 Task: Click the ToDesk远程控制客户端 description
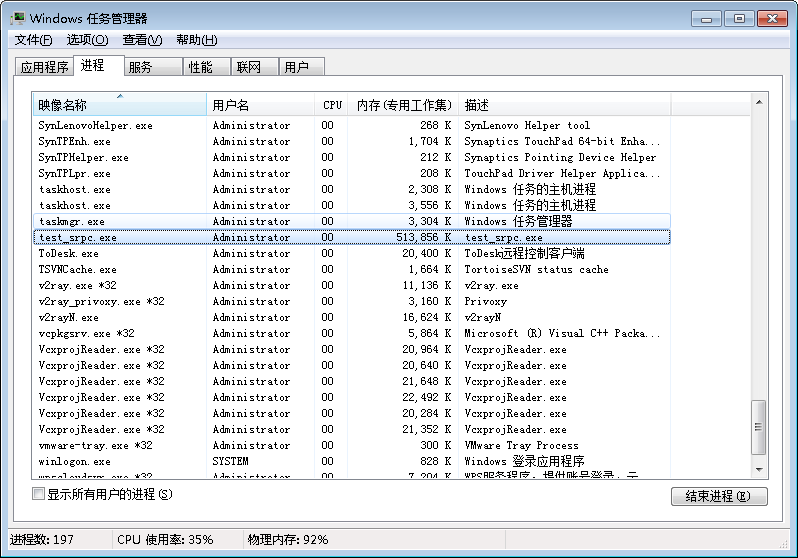click(x=524, y=253)
